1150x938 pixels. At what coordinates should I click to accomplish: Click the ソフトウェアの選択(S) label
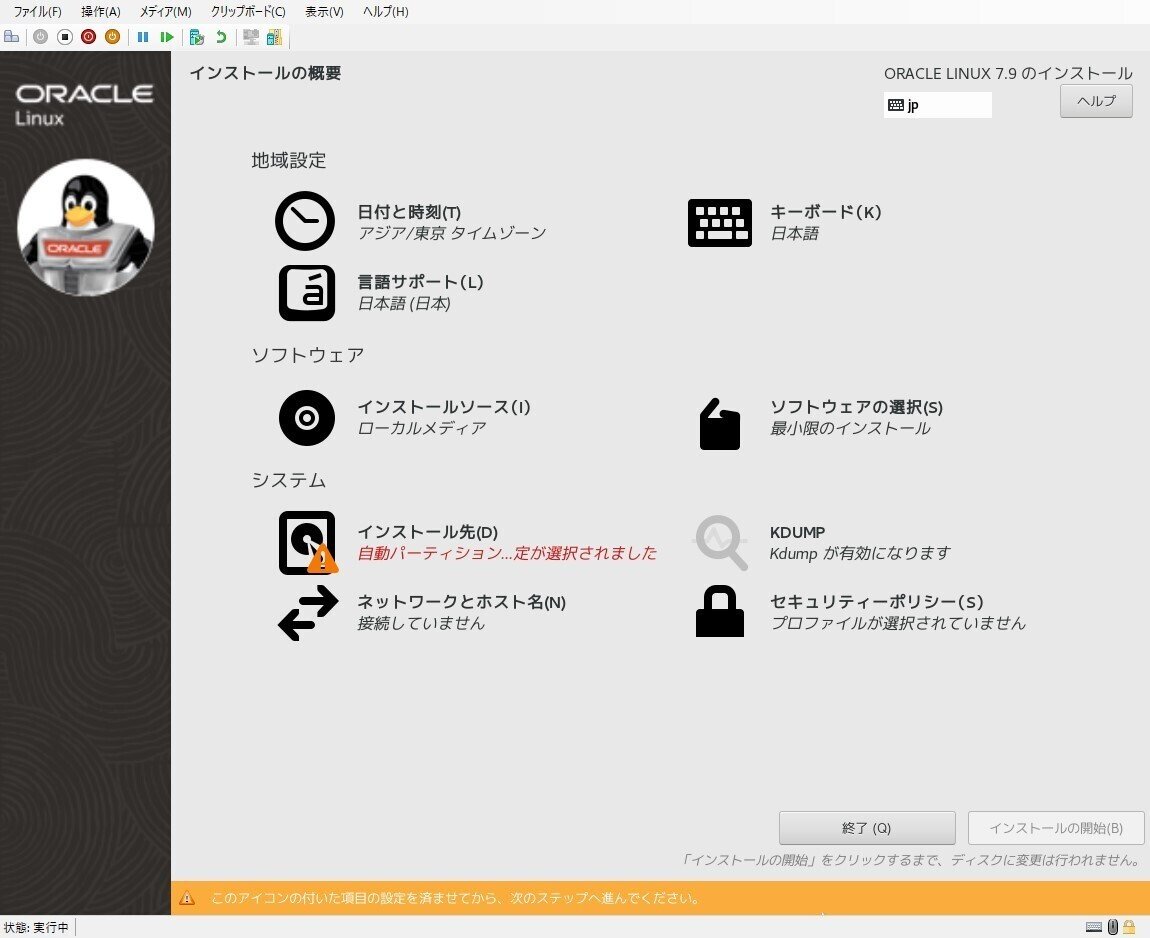[x=856, y=407]
